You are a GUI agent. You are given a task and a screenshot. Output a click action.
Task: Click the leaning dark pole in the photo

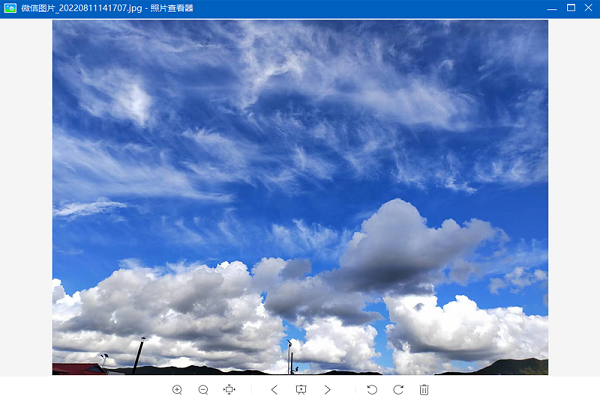tap(138, 355)
